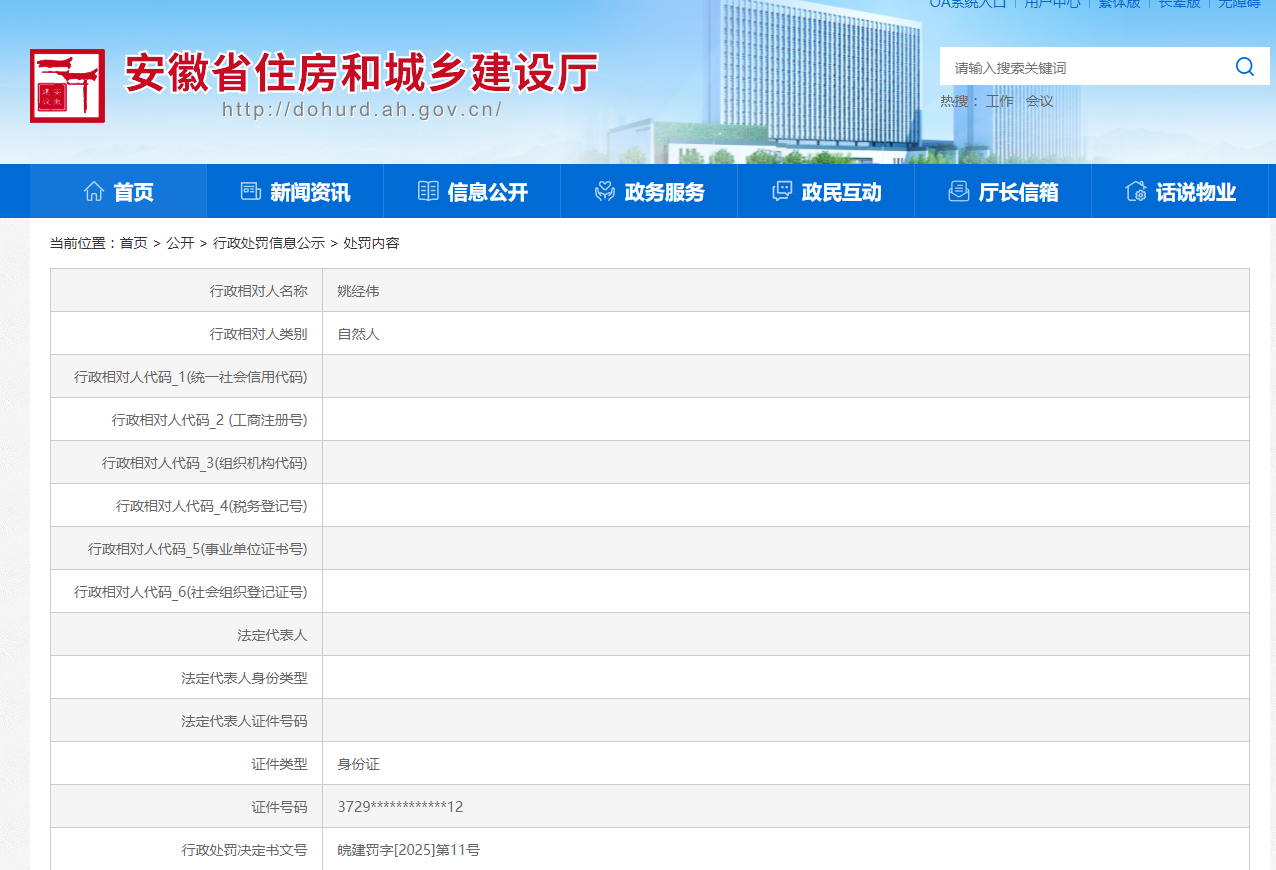Viewport: 1276px width, 870px height.
Task: Open 用户中心 top link
Action: click(x=1051, y=4)
